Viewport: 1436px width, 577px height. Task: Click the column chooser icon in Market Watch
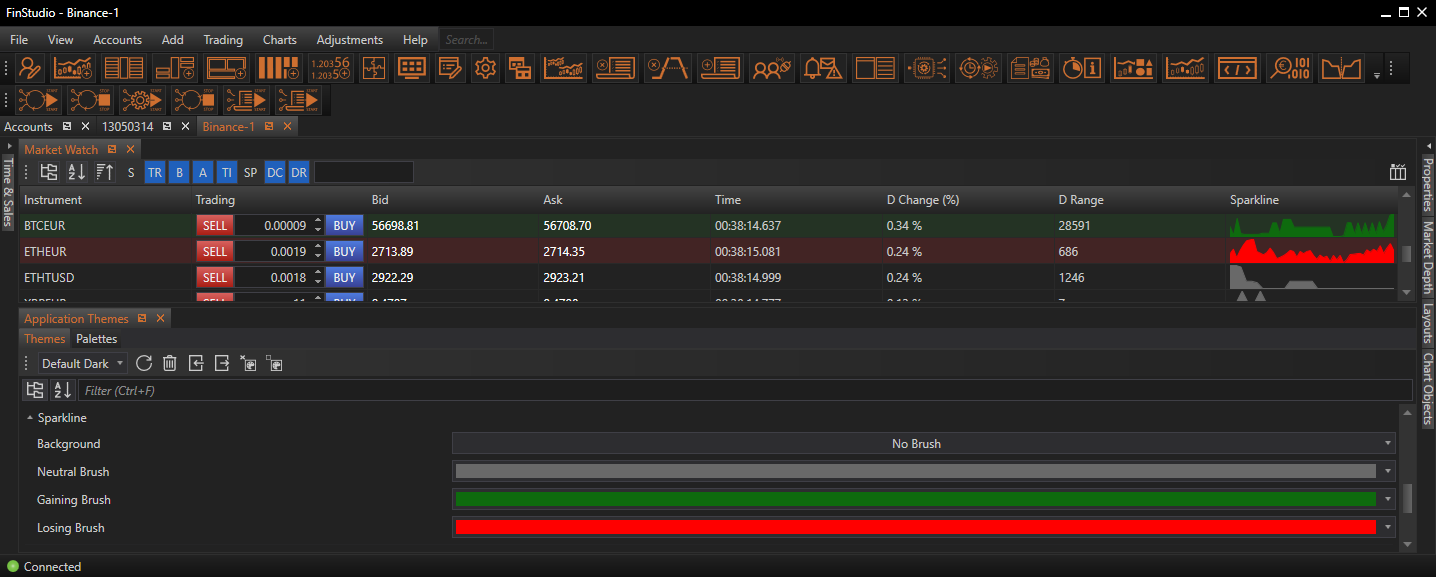[x=1398, y=173]
